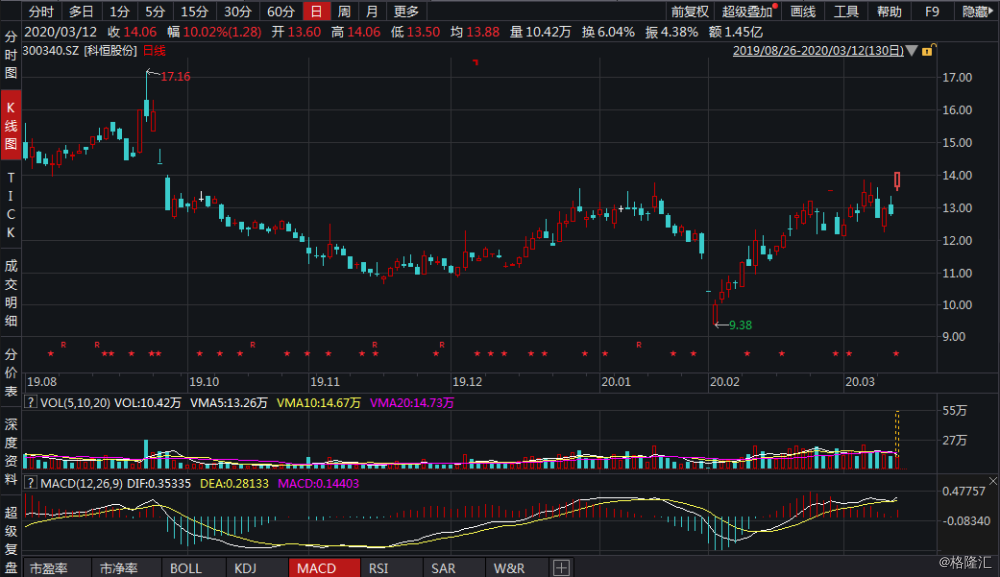Toggle the lock icon beside date range
This screenshot has height=577, width=1000.
[927, 50]
